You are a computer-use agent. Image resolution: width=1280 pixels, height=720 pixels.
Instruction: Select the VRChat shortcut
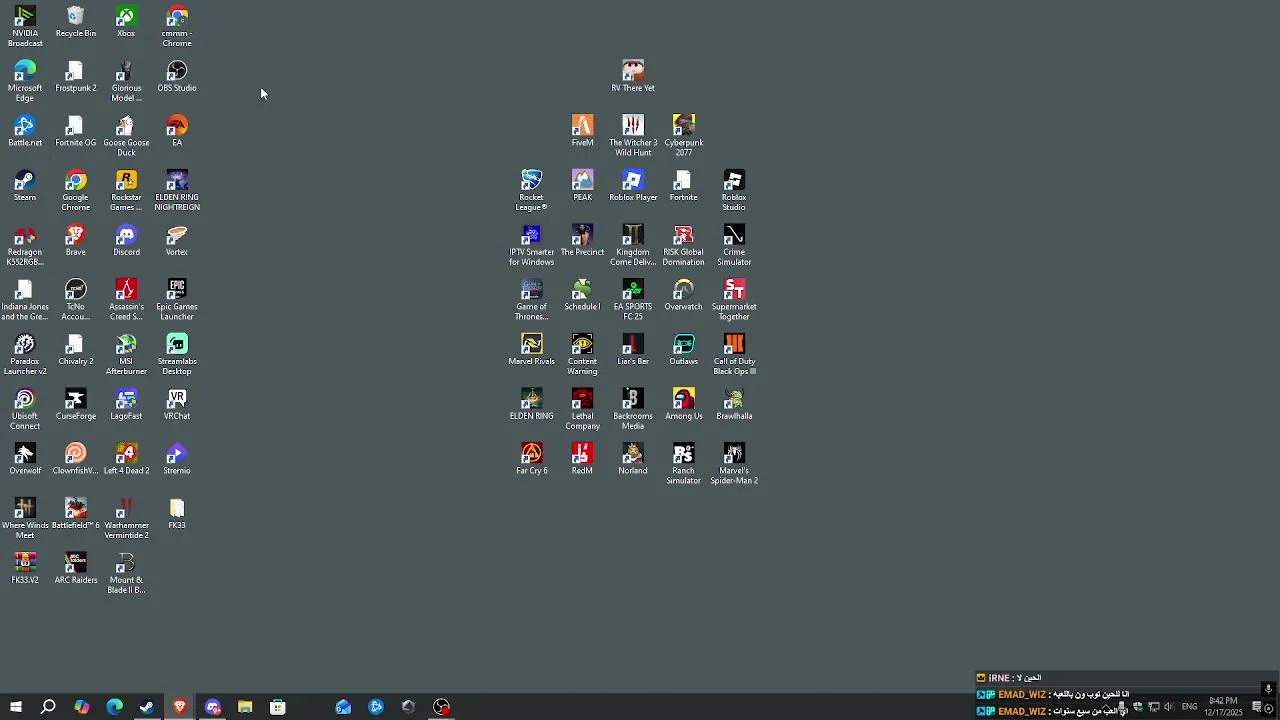[177, 405]
